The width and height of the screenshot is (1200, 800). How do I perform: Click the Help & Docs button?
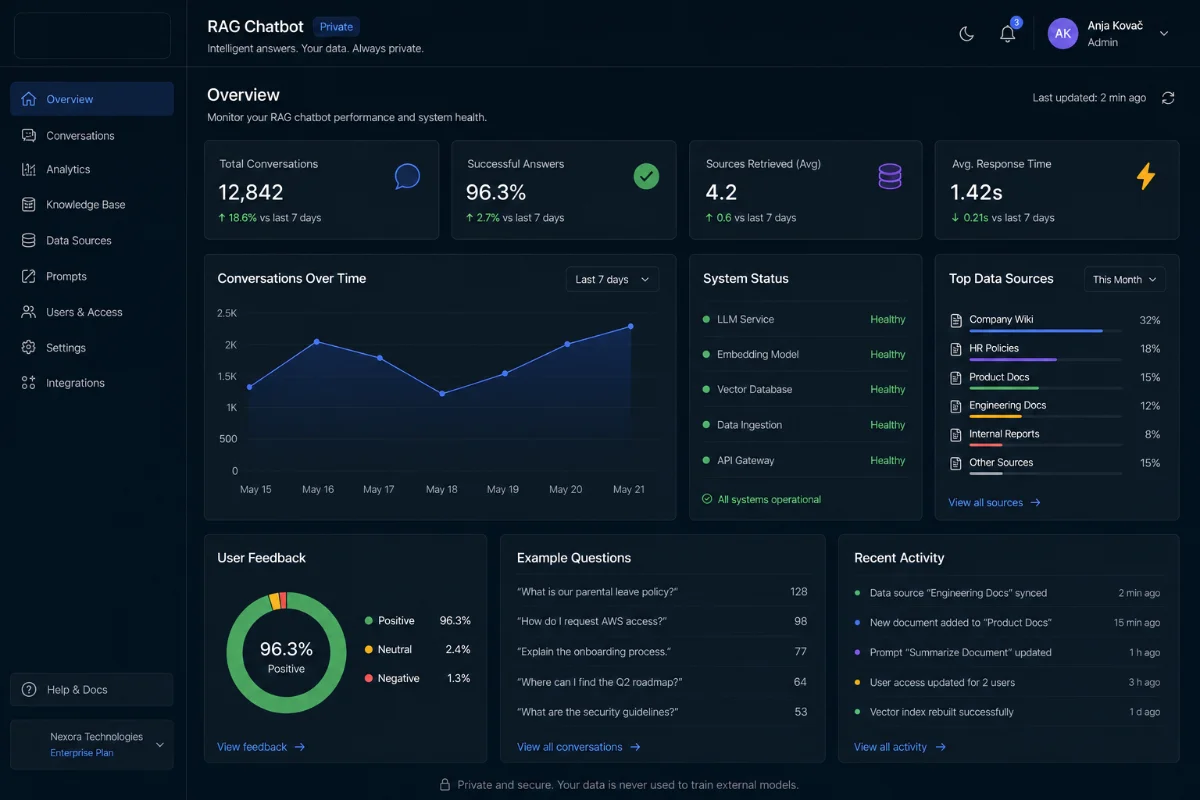coord(92,690)
